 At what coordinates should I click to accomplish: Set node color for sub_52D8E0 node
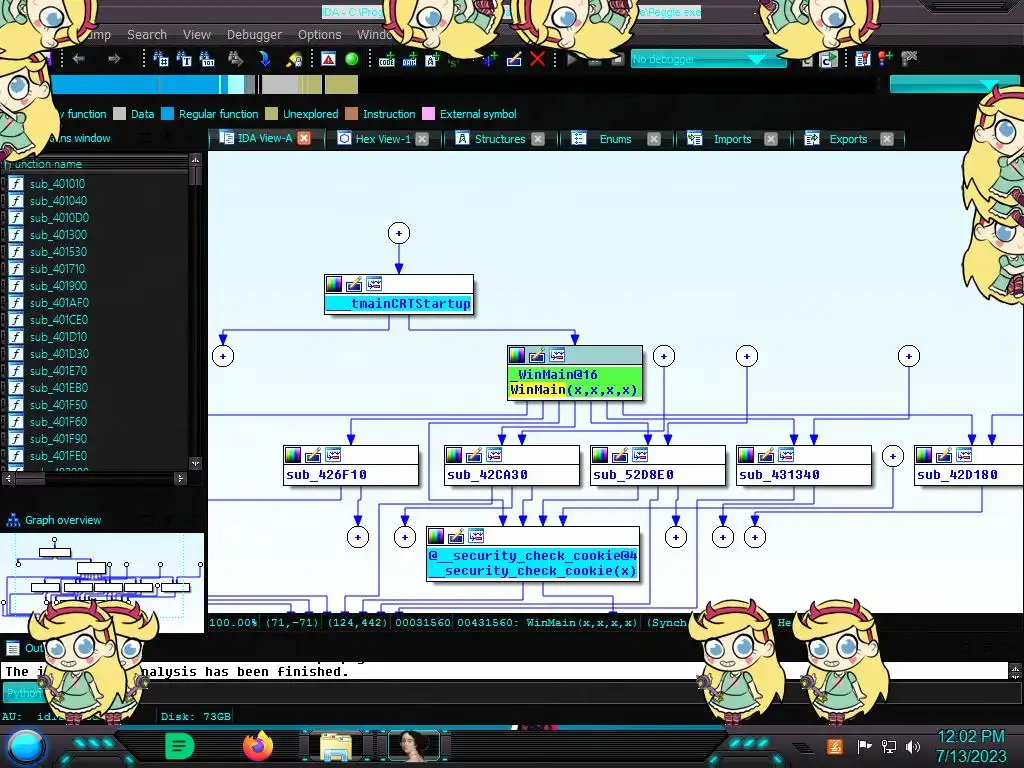[600, 455]
